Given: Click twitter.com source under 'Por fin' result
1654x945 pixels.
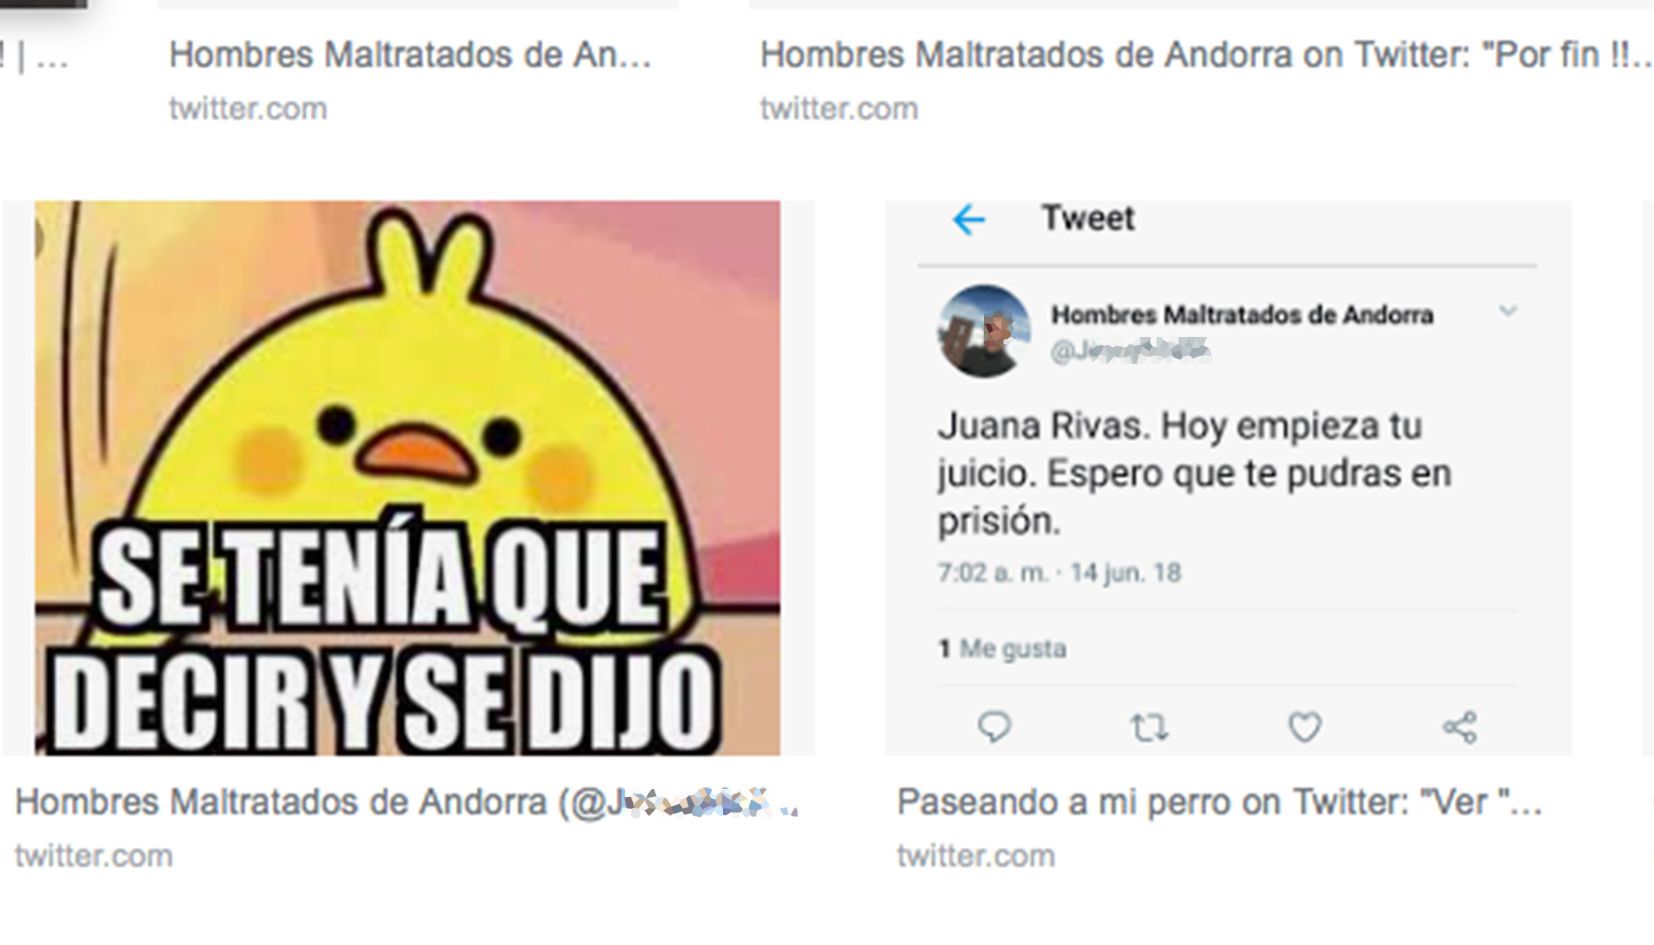Looking at the screenshot, I should [x=839, y=108].
